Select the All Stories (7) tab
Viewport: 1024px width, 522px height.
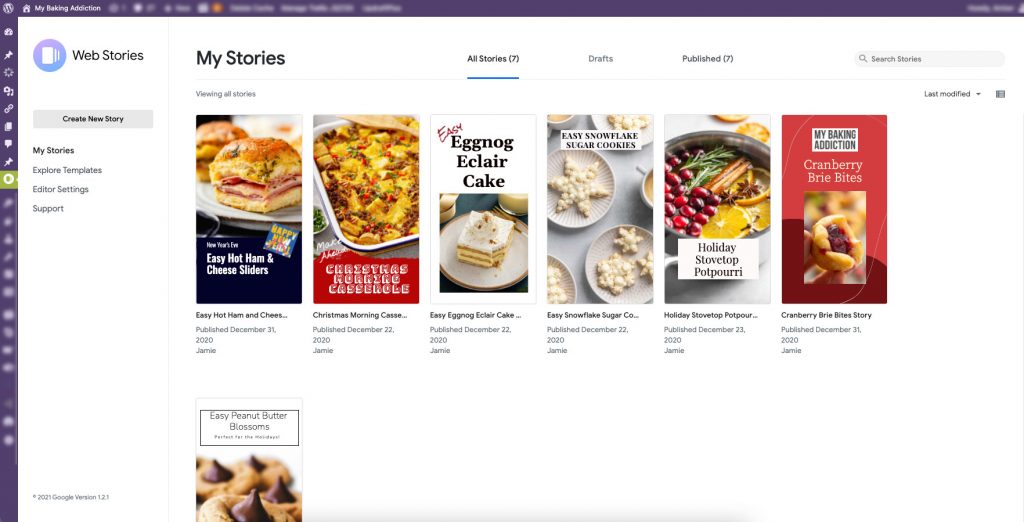tap(493, 59)
